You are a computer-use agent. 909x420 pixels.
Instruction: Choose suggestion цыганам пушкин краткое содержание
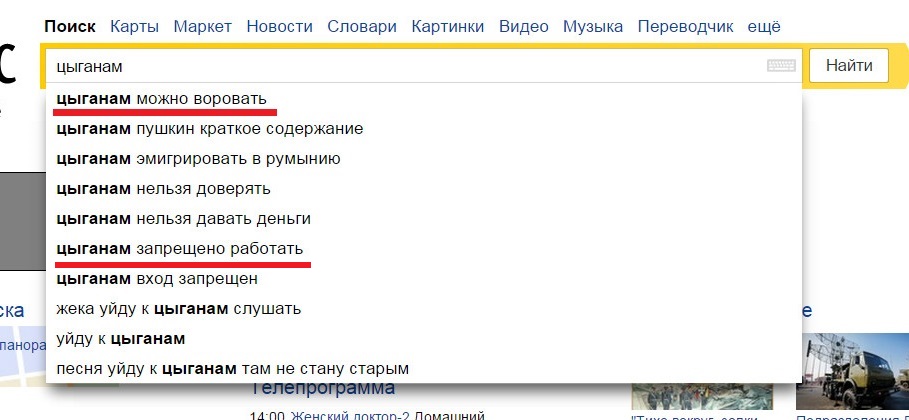[424, 129]
